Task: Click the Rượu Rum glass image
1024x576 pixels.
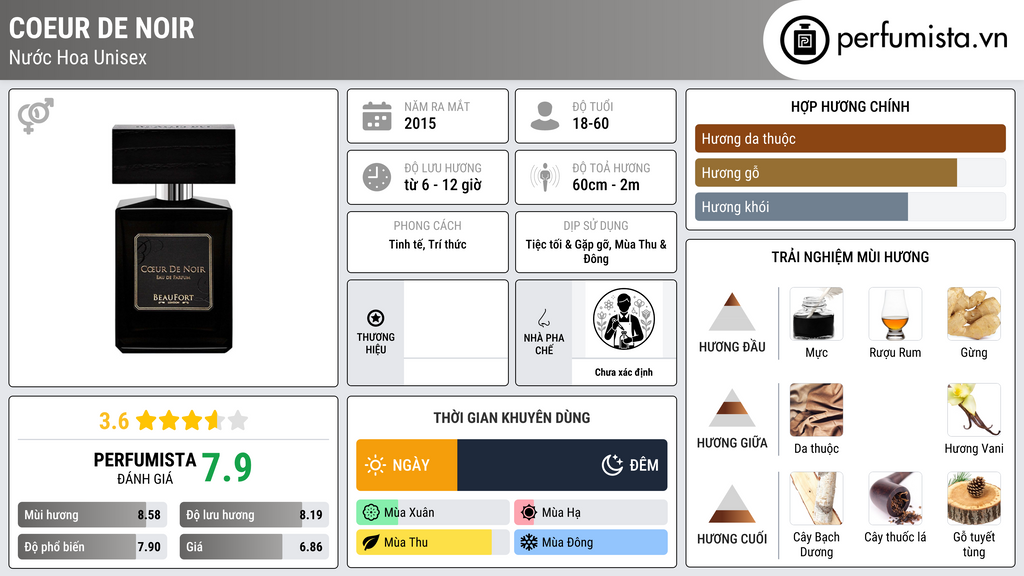Action: tap(895, 314)
